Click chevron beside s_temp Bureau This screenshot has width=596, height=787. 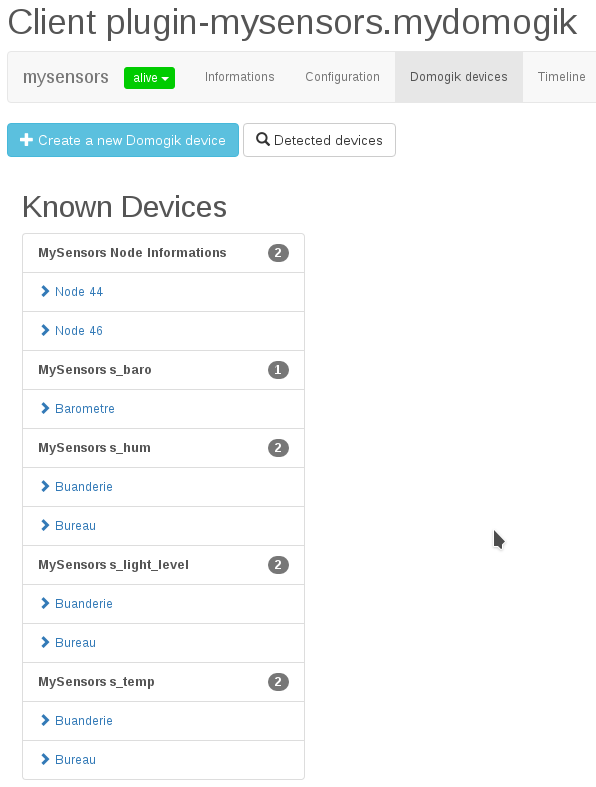45,759
